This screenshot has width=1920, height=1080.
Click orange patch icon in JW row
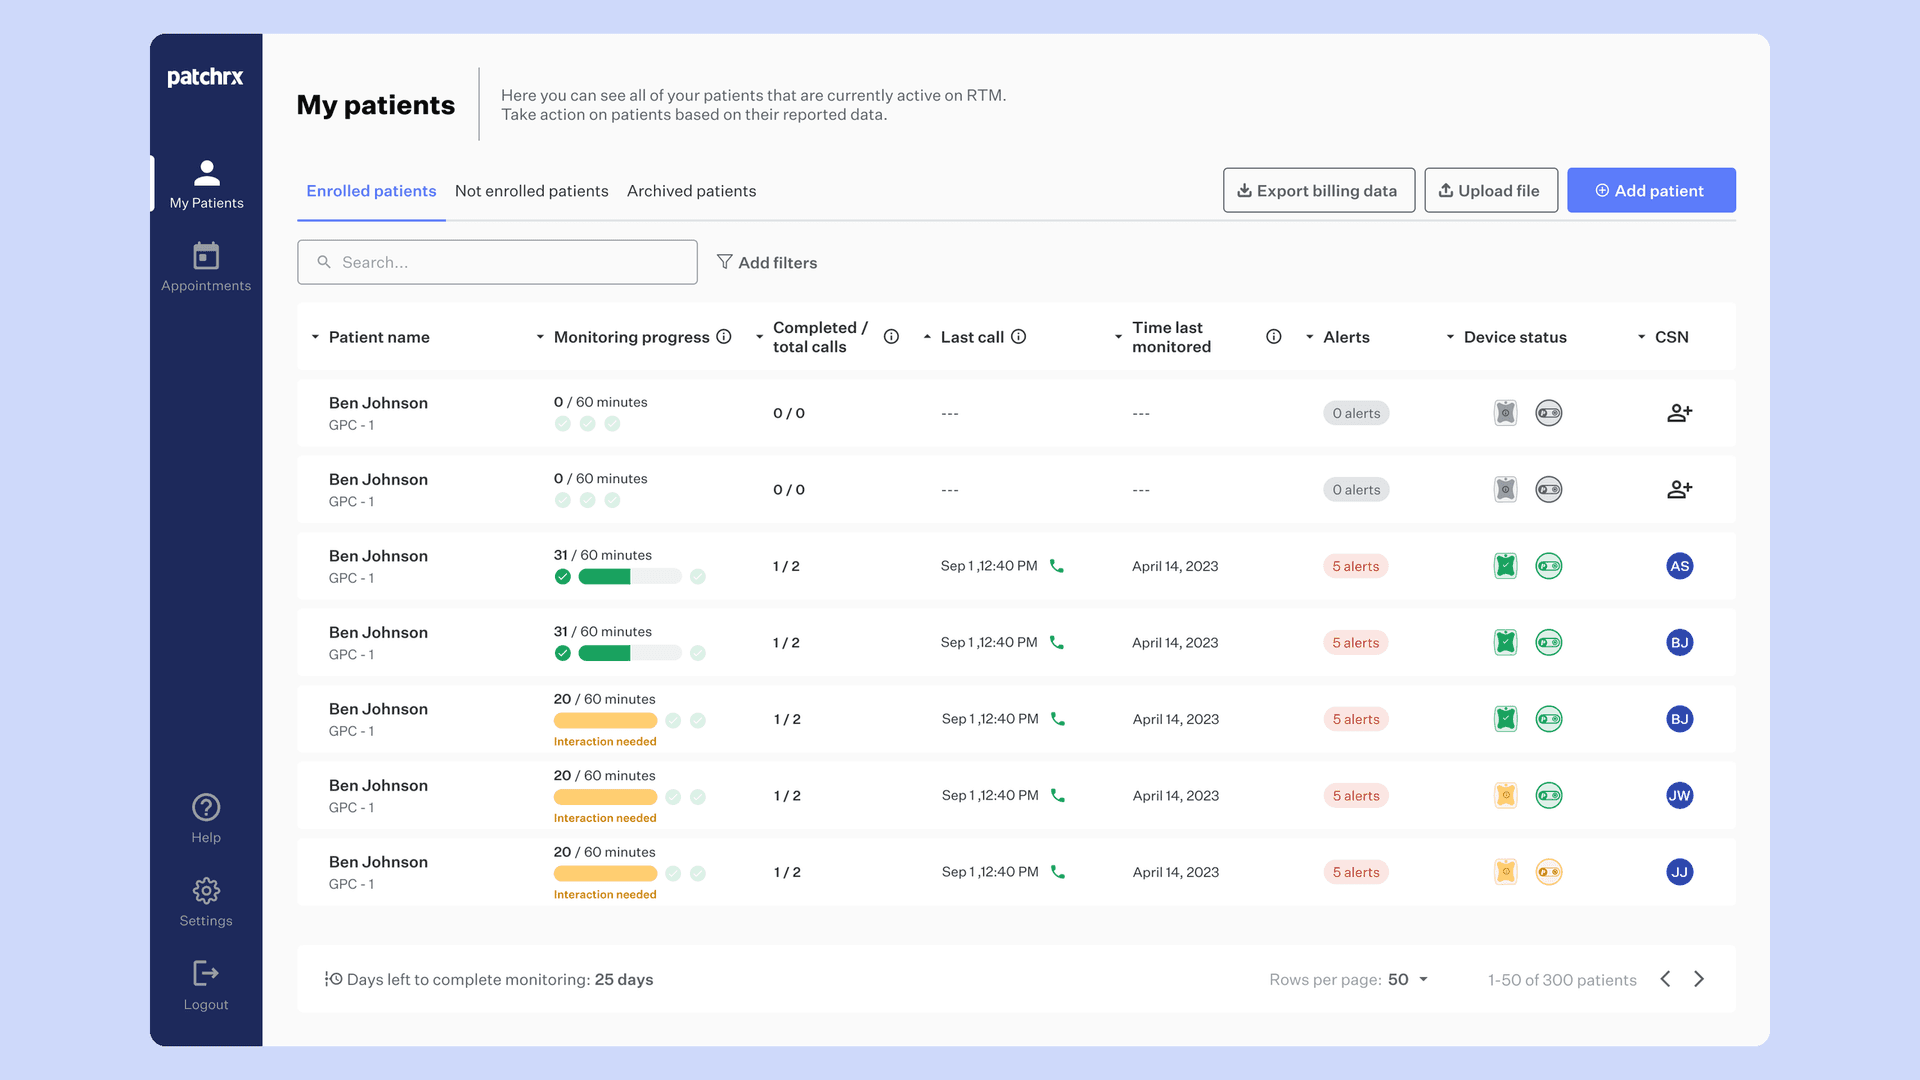click(1506, 796)
